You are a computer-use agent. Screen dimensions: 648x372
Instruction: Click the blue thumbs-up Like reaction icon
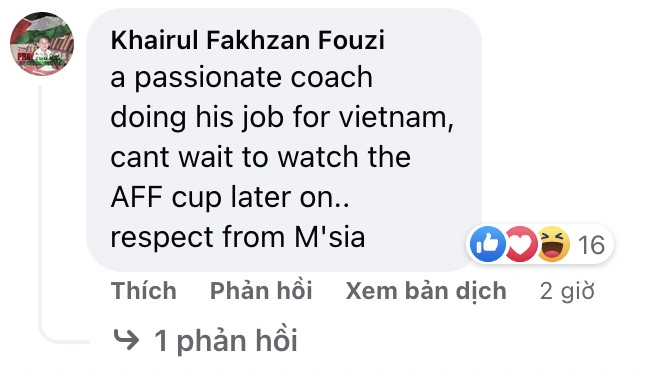pos(488,244)
